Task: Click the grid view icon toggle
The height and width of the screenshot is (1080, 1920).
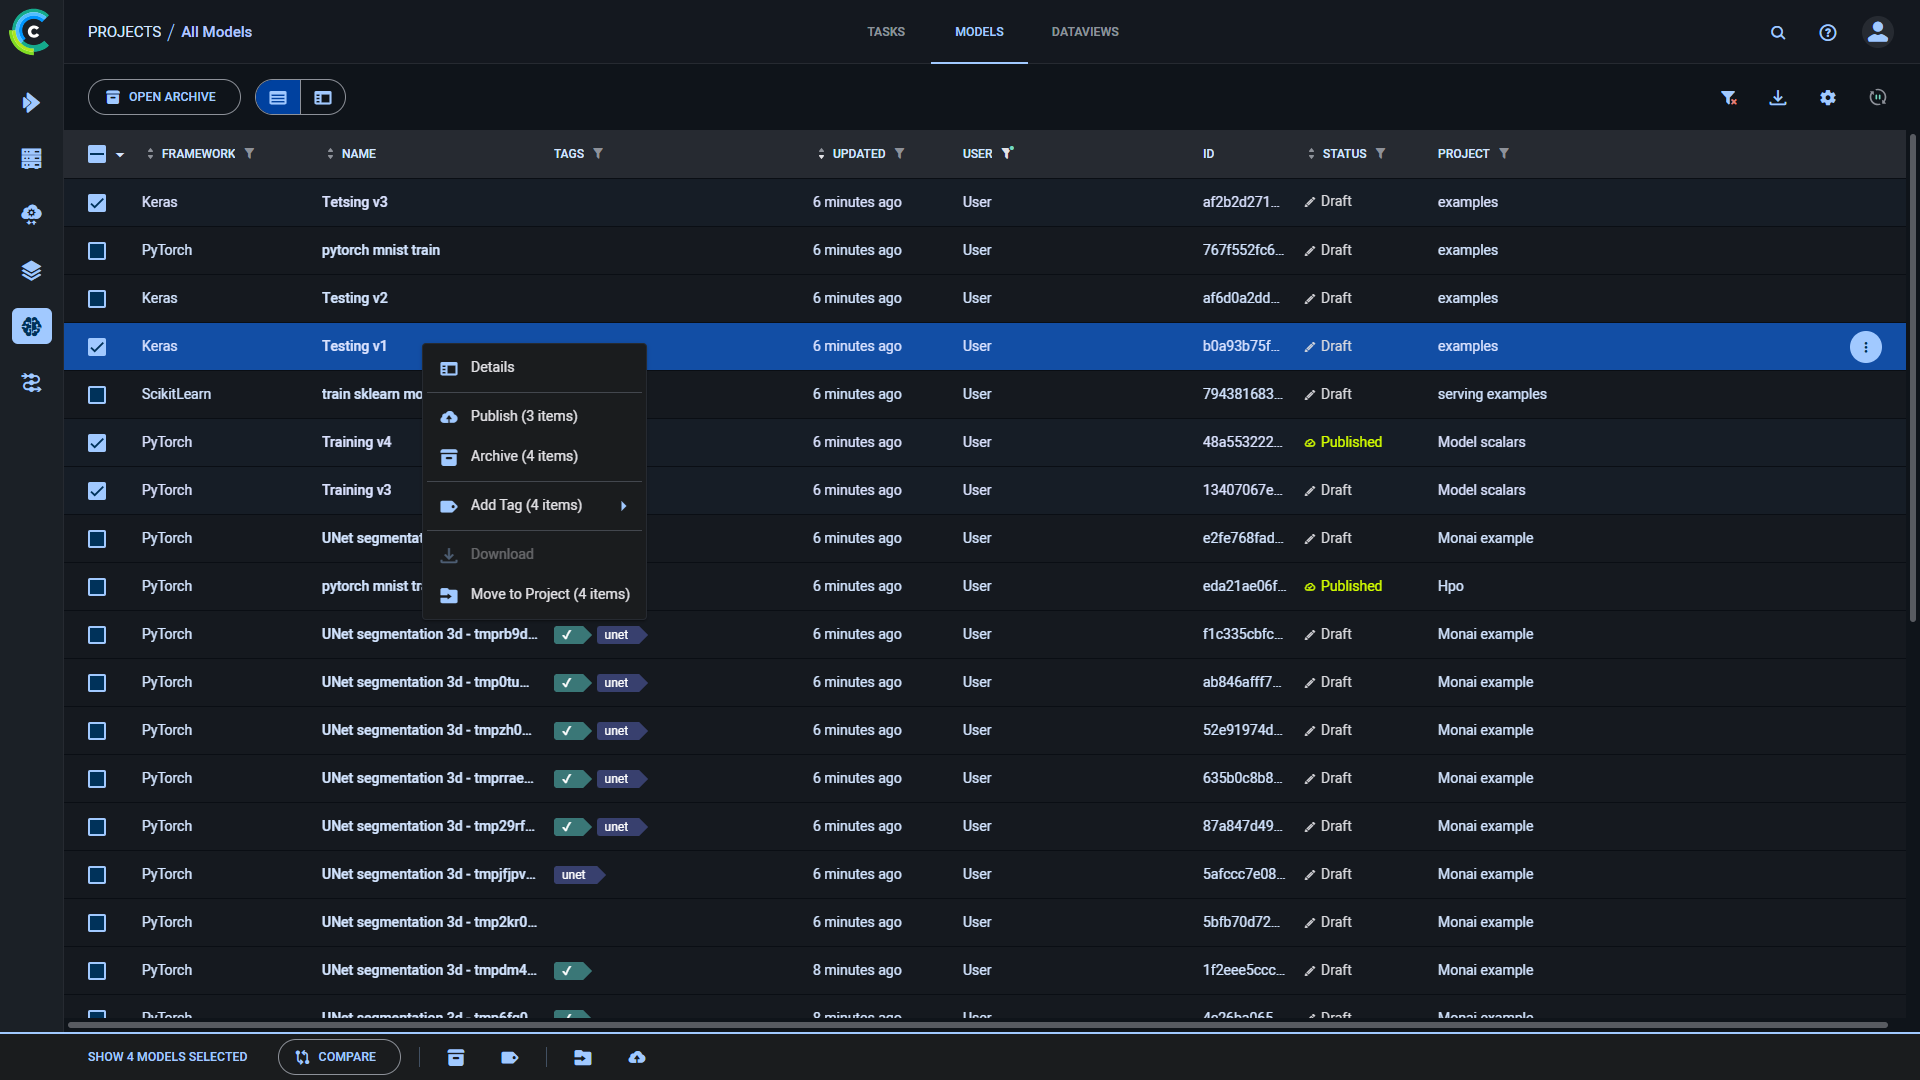Action: pos(323,98)
